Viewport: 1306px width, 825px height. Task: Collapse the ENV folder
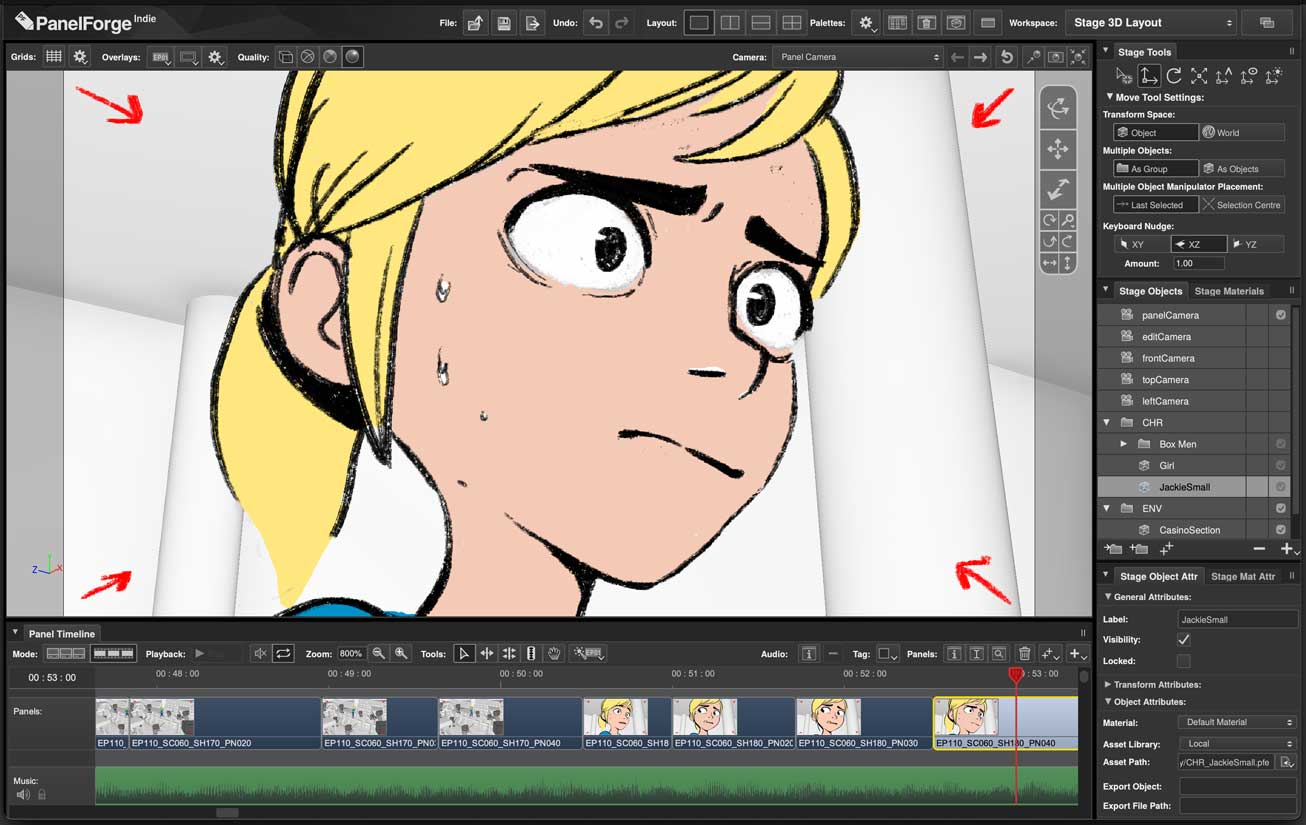coord(1107,508)
